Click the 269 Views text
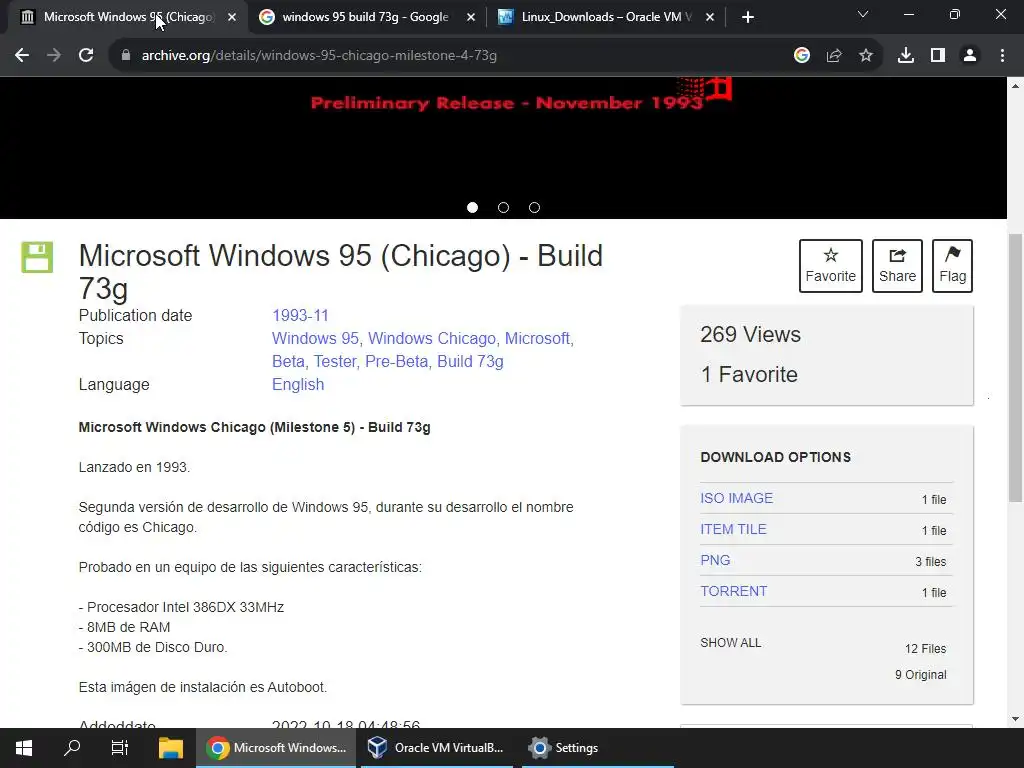This screenshot has width=1024, height=768. (x=750, y=334)
